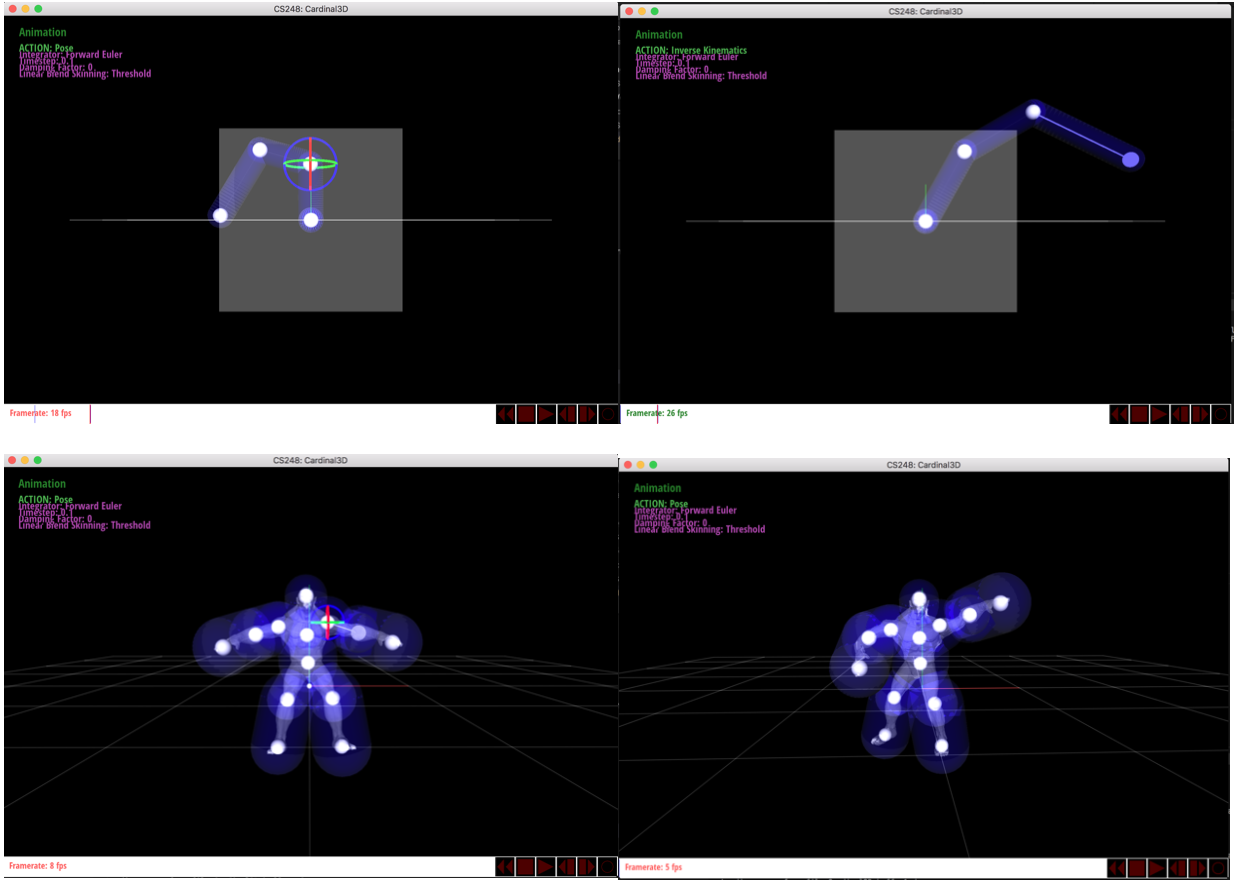Click 'Linear Blend Skinning: Threshold' in the top-left window
Screen dimensions: 1238x884
(x=85, y=74)
